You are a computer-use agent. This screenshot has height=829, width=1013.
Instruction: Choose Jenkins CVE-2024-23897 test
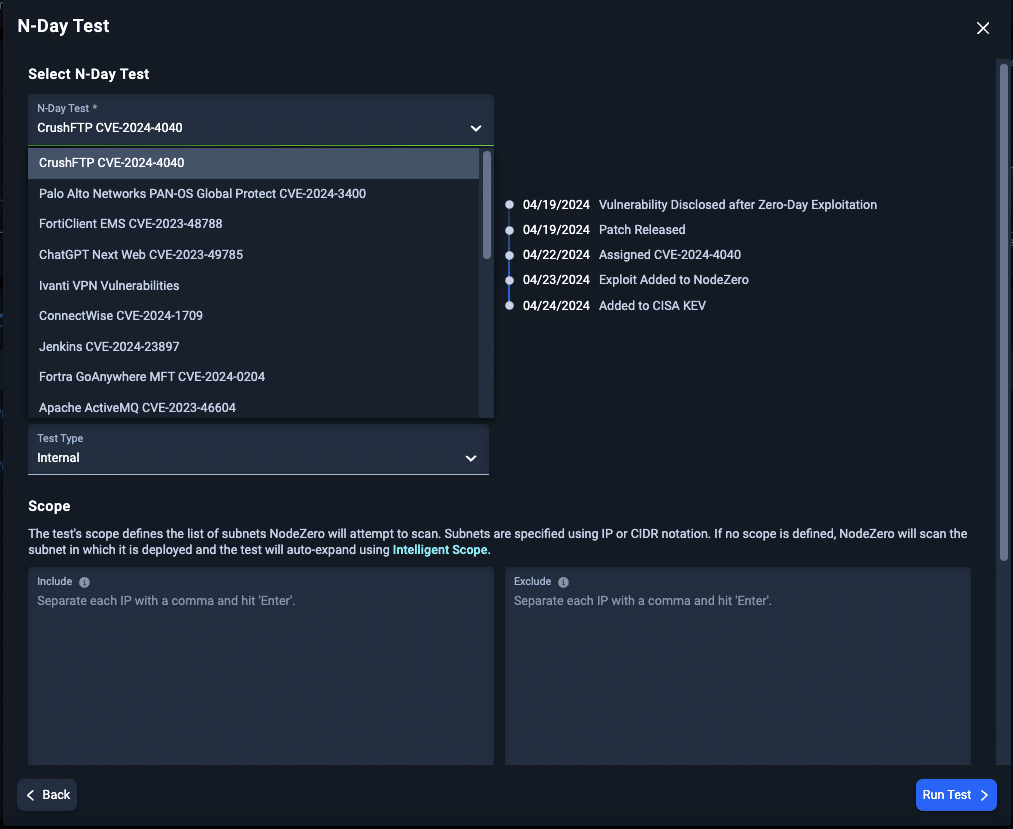254,347
